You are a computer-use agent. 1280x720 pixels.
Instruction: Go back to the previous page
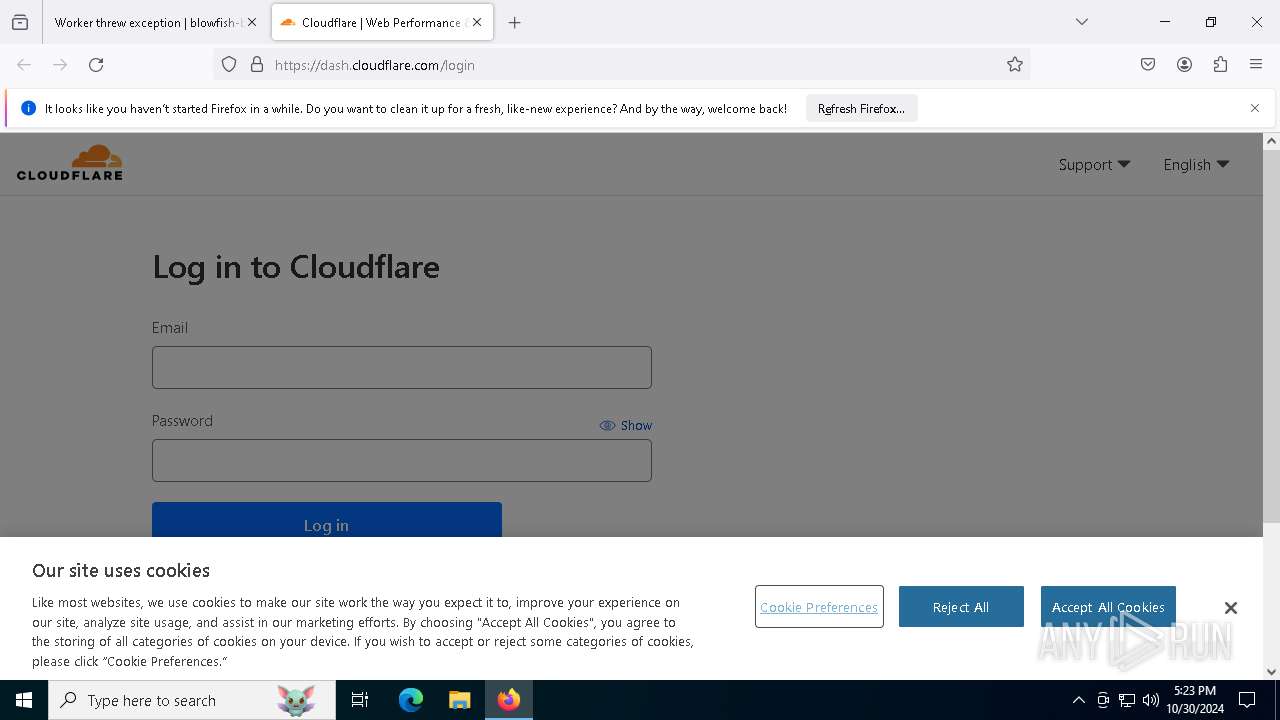24,65
